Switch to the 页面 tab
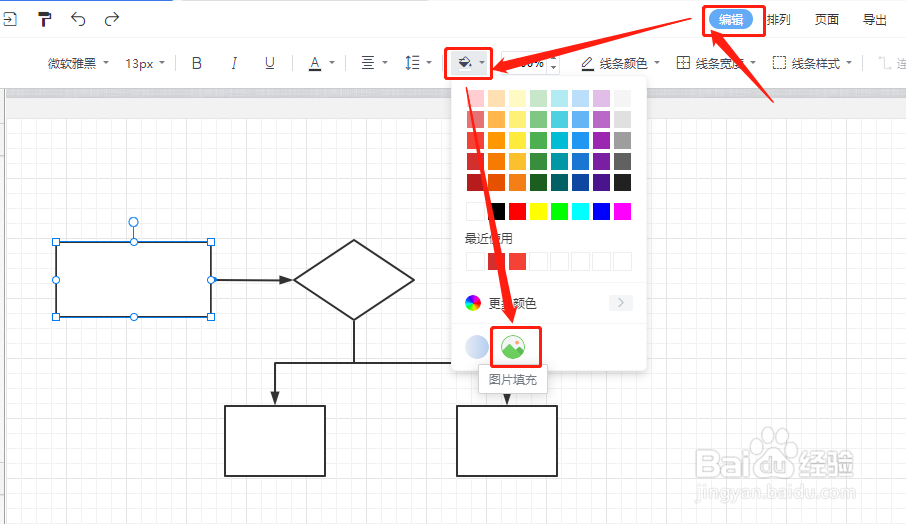 (x=826, y=20)
